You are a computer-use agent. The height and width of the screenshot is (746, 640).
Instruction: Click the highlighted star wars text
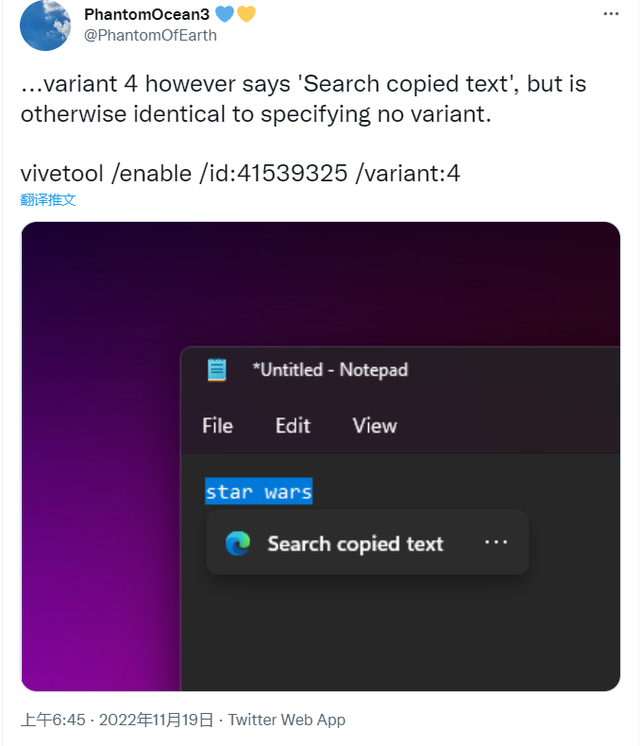259,492
